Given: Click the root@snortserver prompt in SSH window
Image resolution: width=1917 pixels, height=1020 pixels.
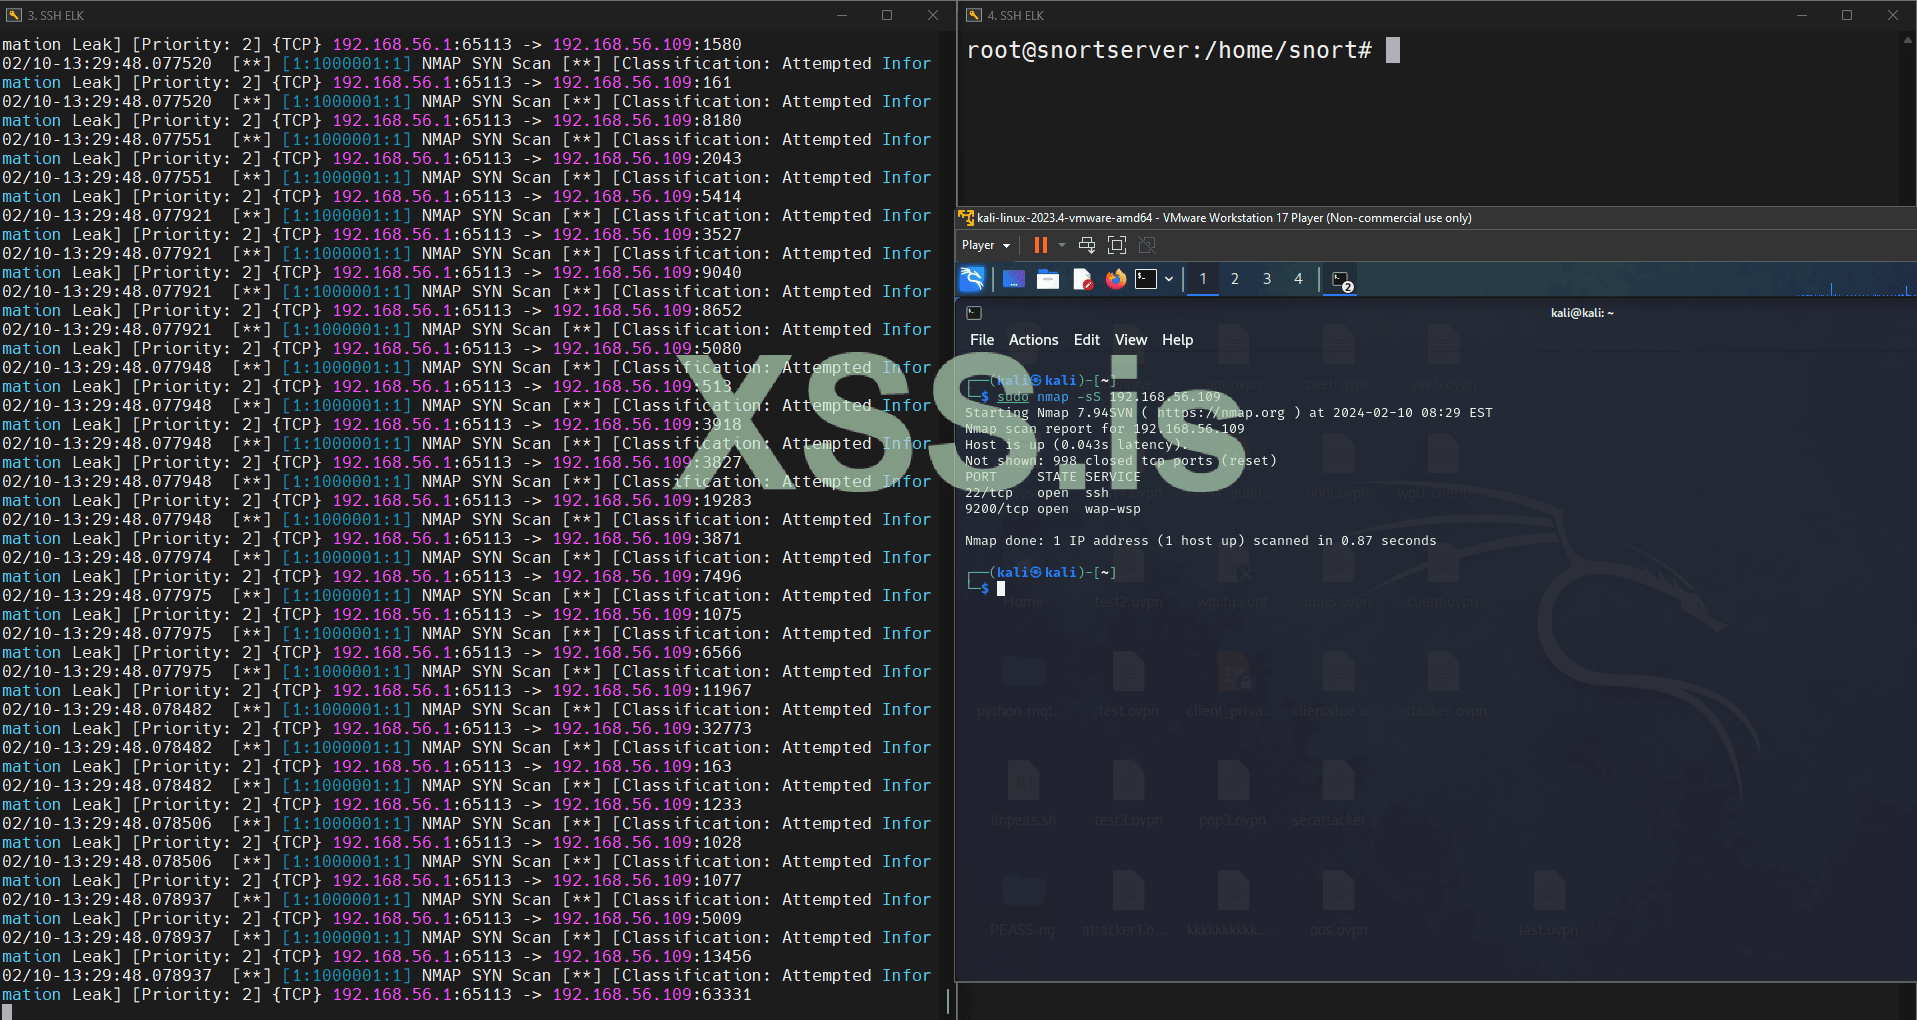Looking at the screenshot, I should pyautogui.click(x=1169, y=50).
